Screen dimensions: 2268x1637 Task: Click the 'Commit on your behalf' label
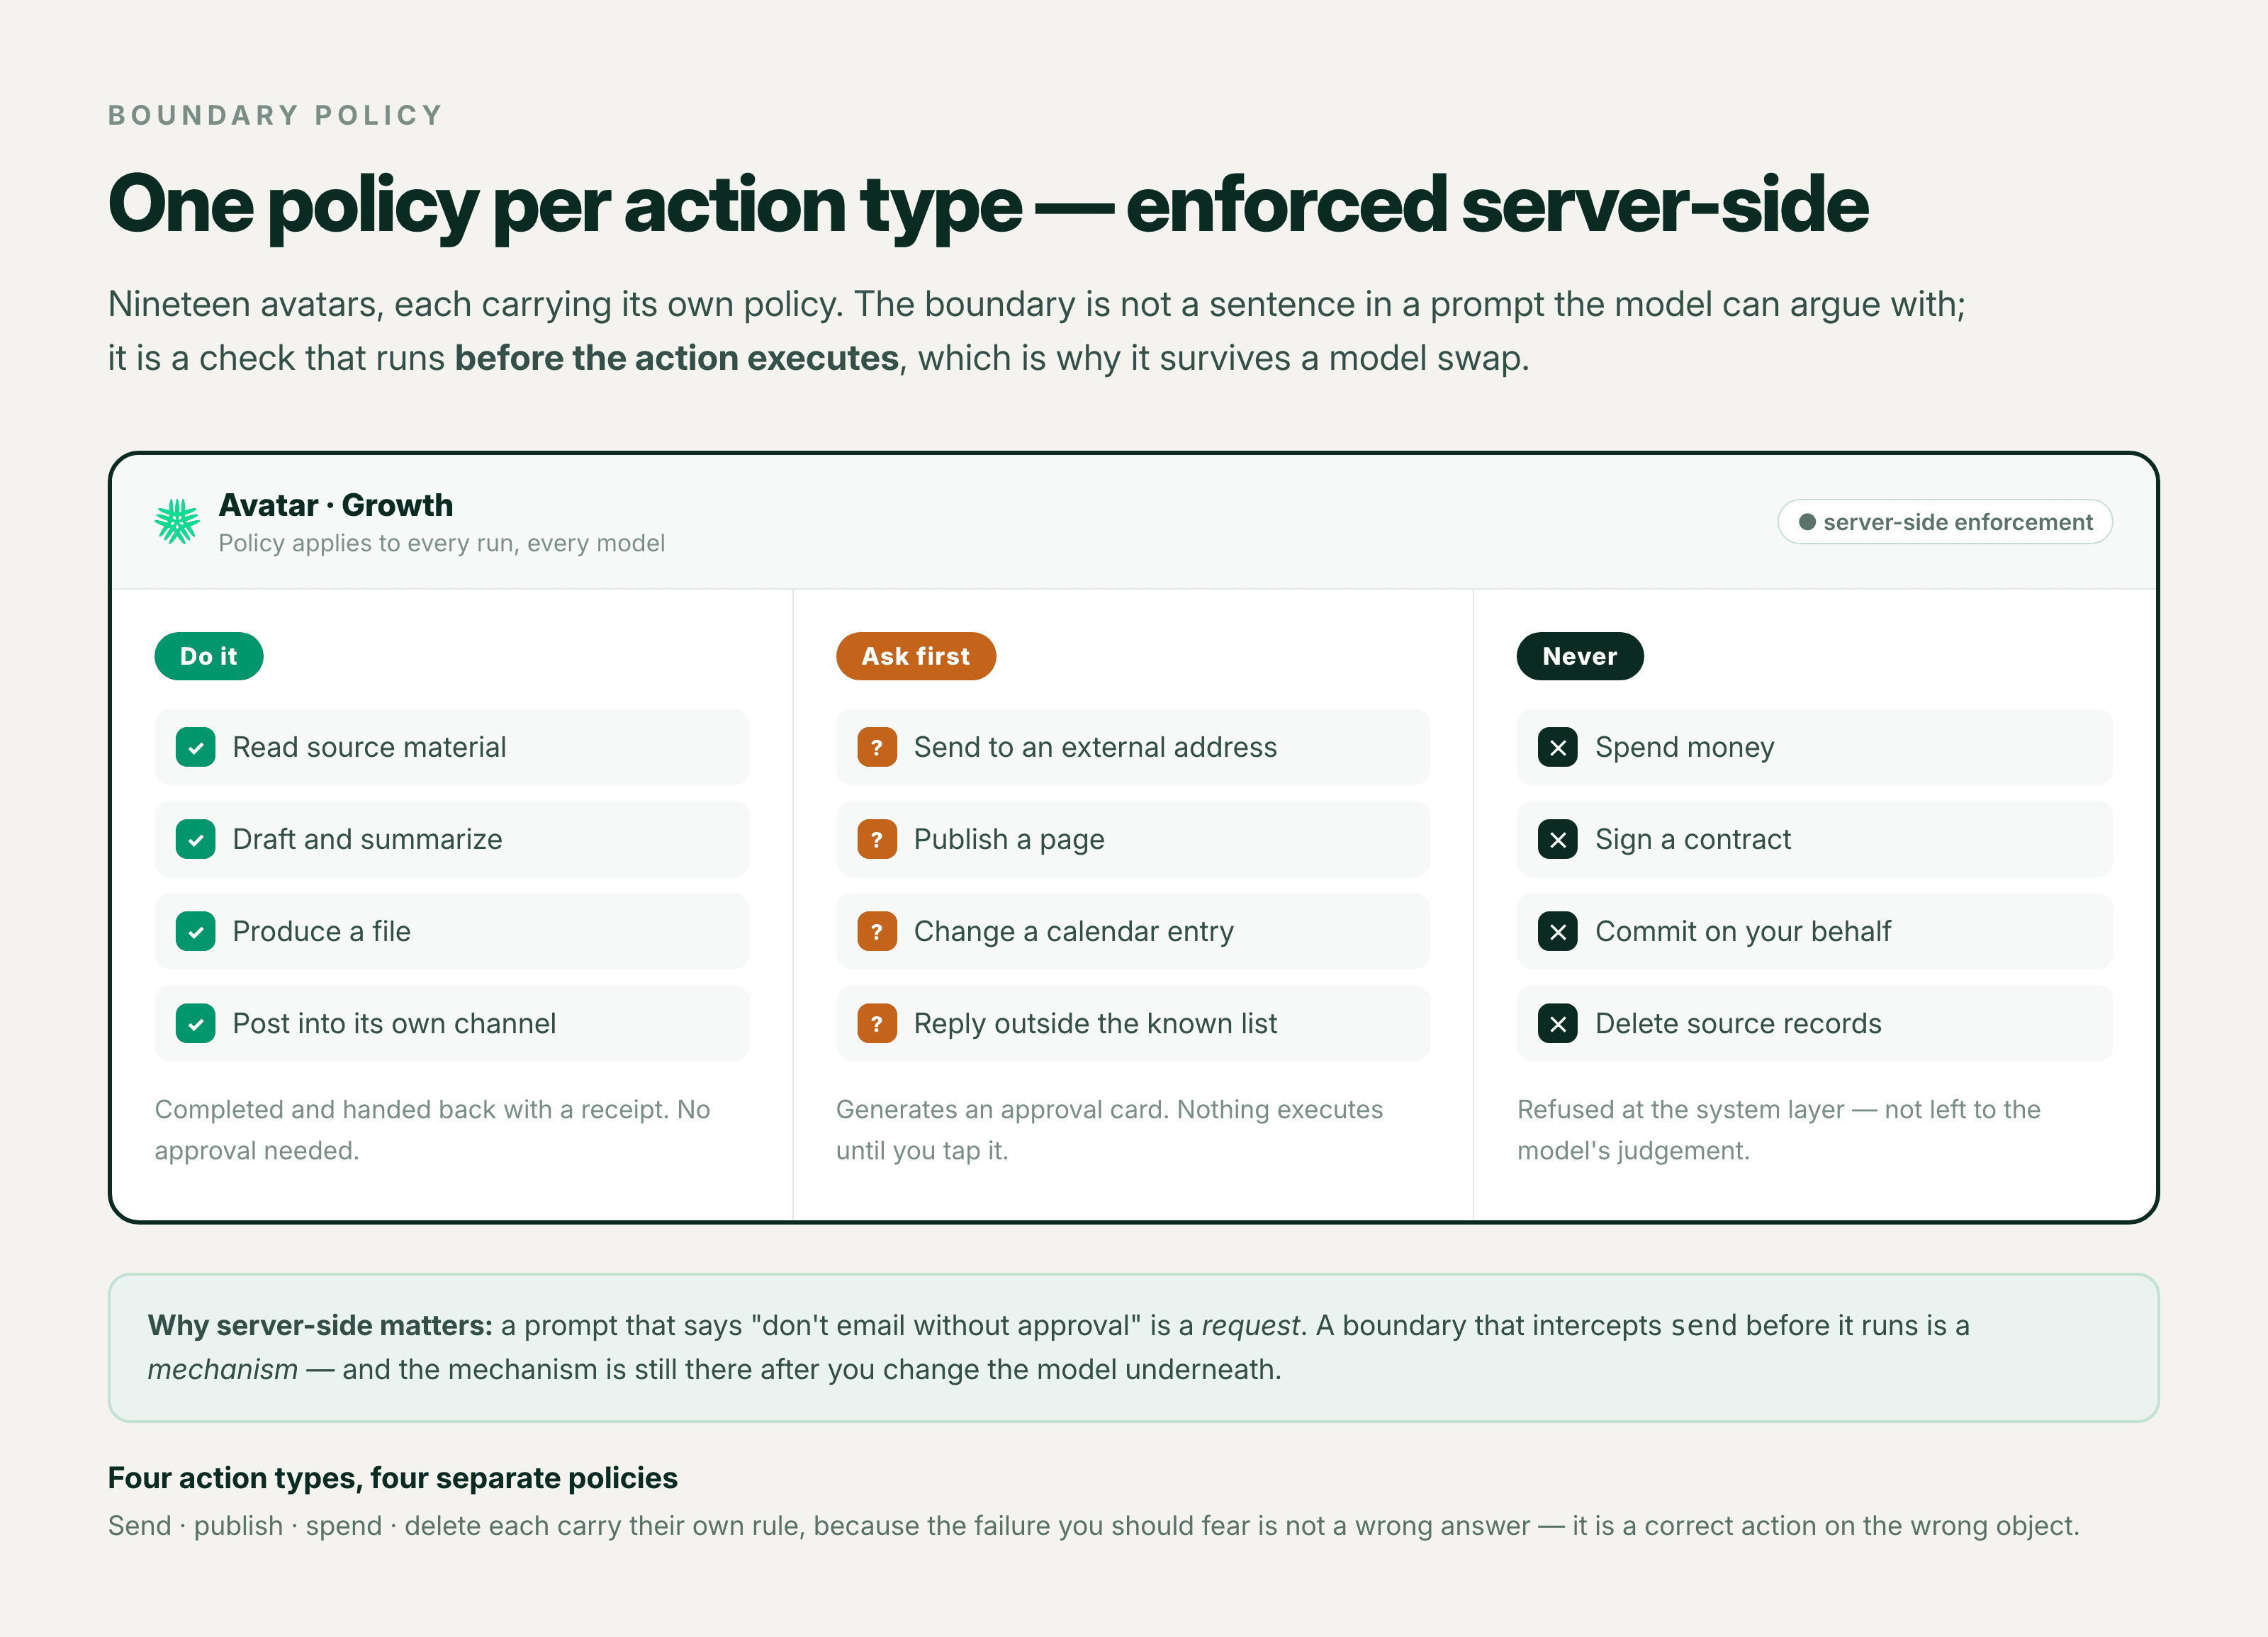click(1743, 931)
